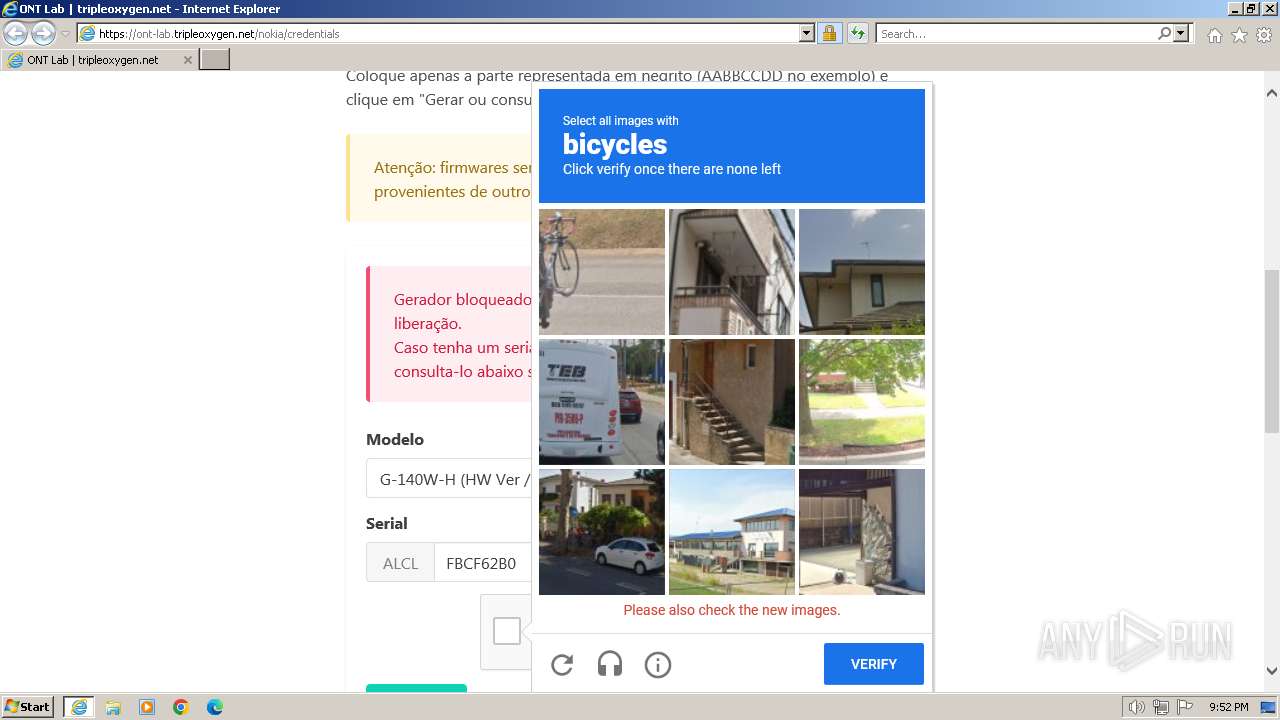Open the Modelo dropdown G-140W-H
Image resolution: width=1280 pixels, height=720 pixels.
coord(449,479)
